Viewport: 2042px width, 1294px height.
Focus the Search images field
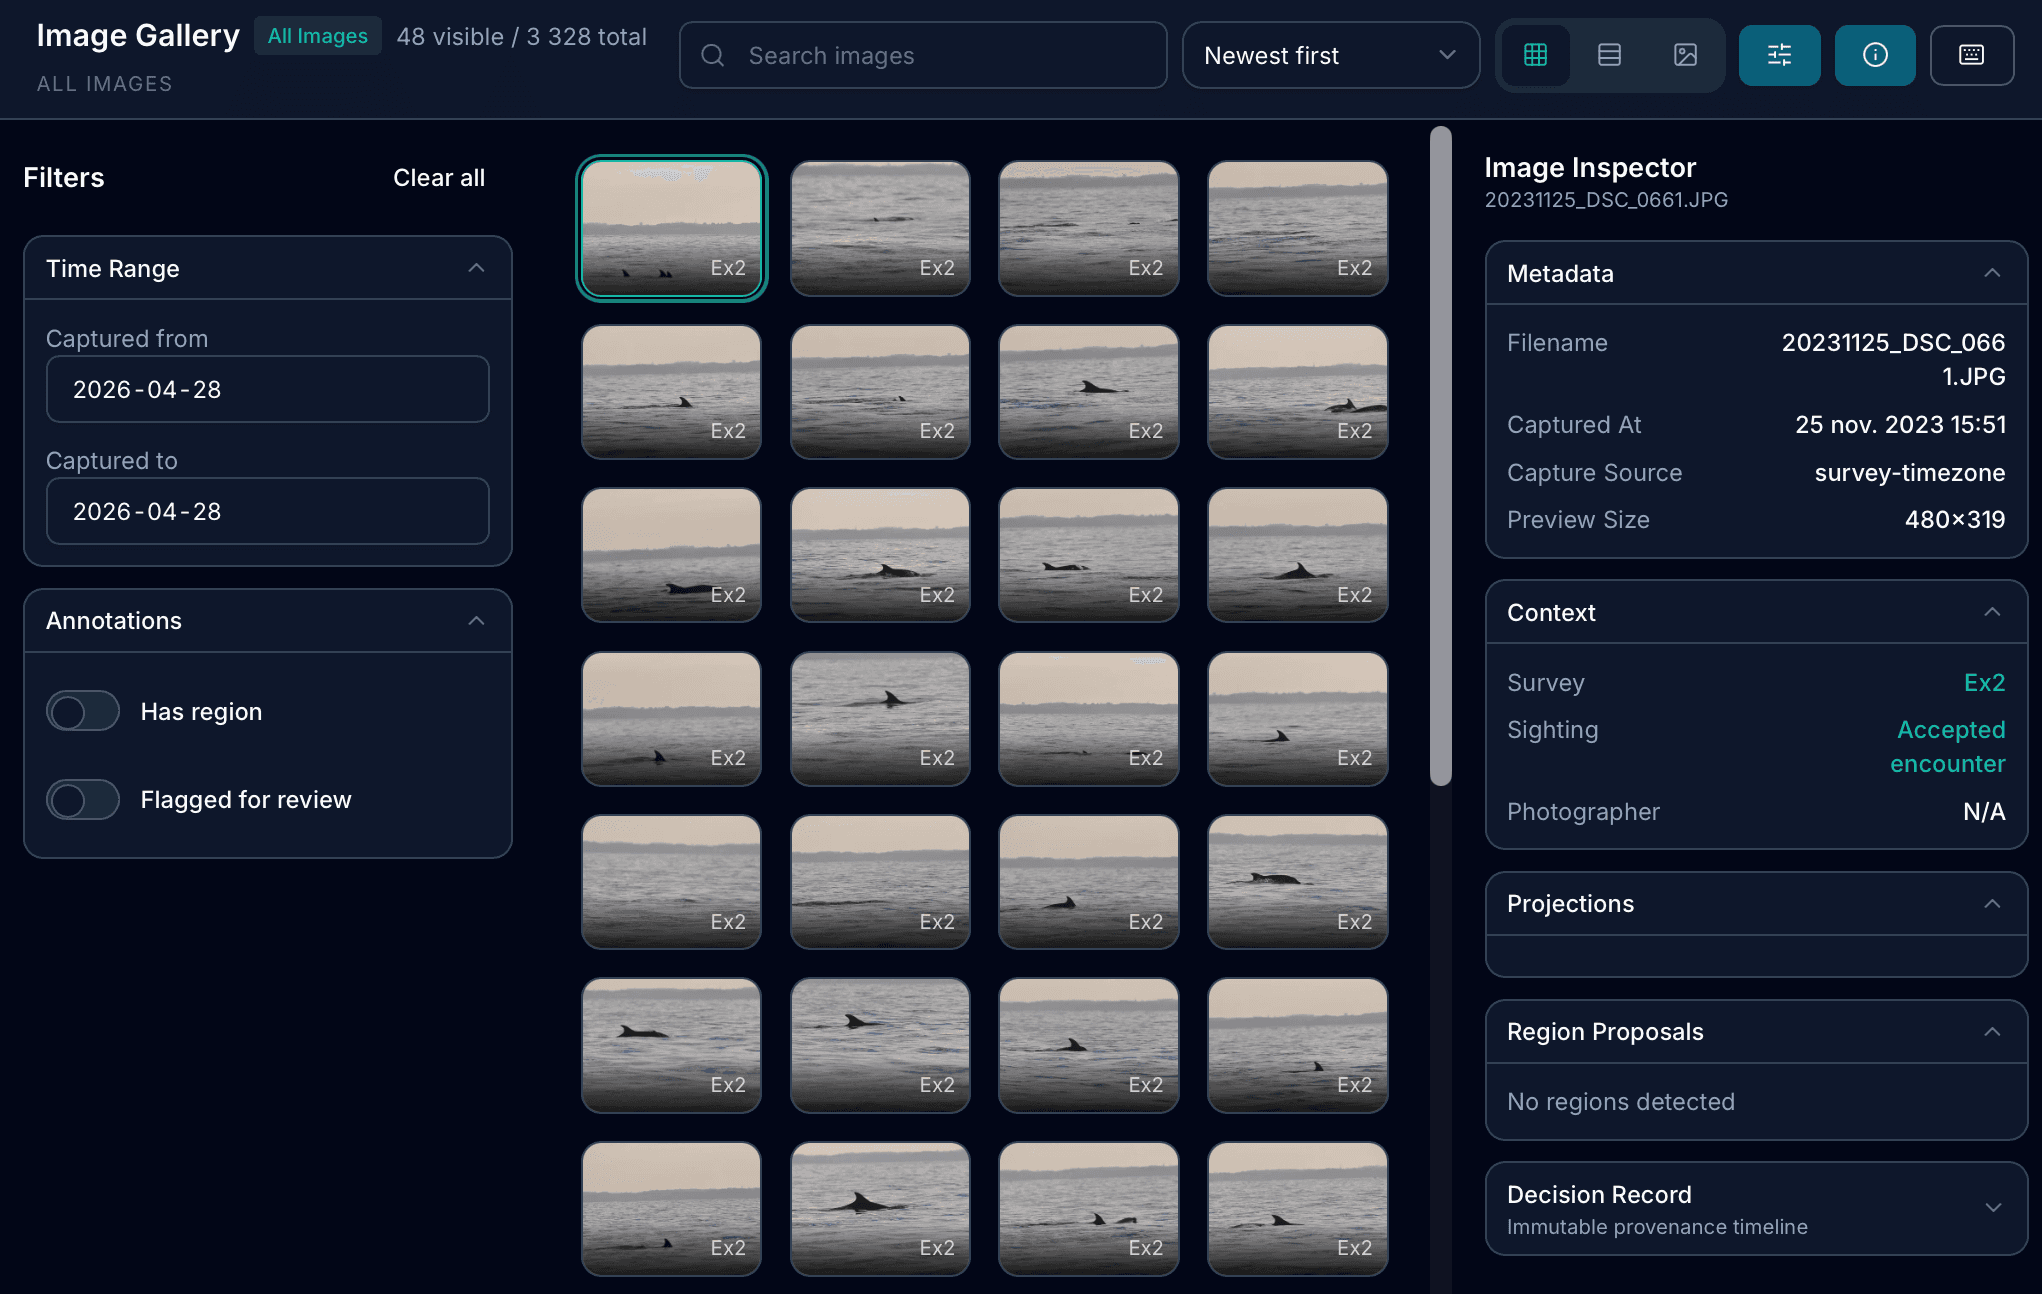click(923, 55)
